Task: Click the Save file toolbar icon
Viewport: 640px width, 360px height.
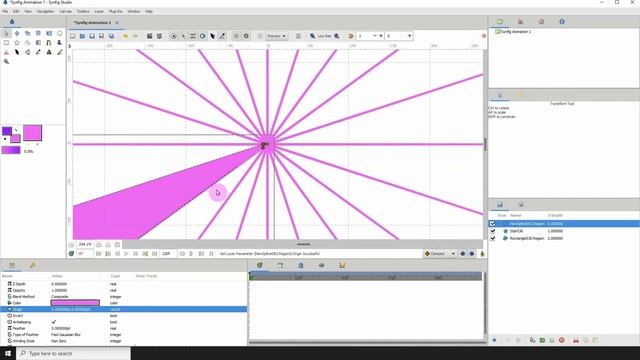Action: pos(92,36)
